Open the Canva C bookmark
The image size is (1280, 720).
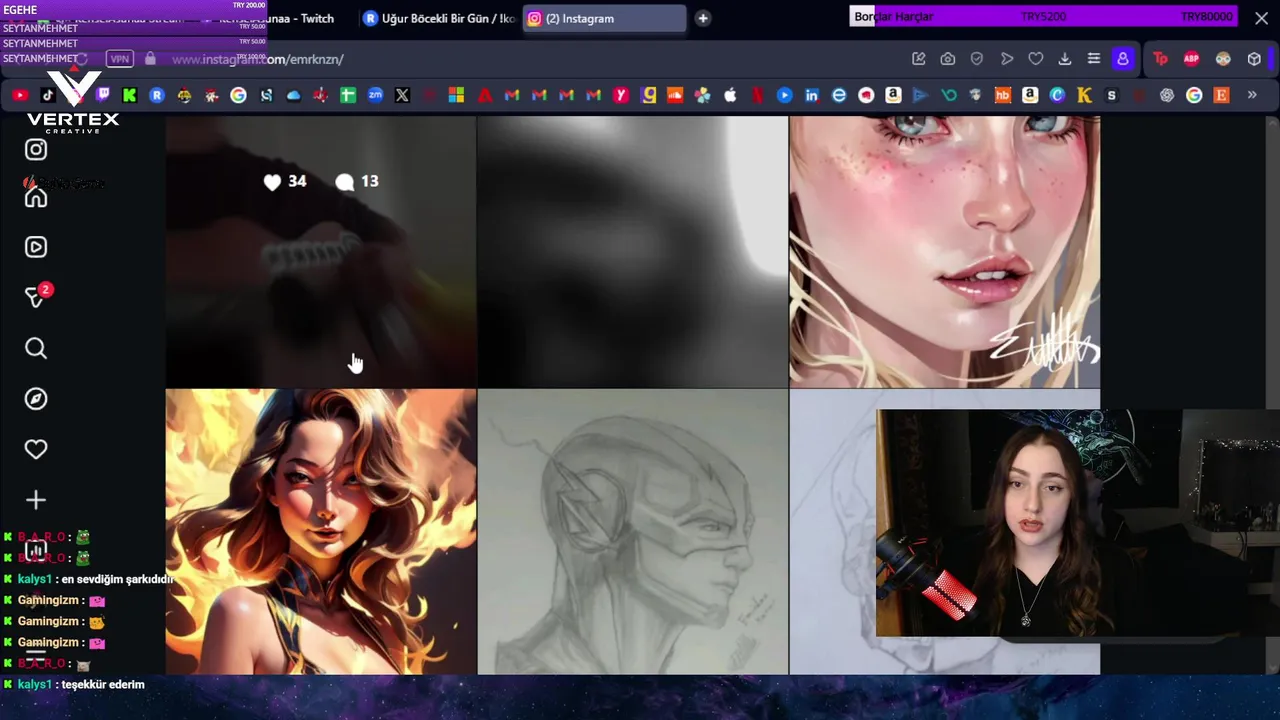click(1057, 95)
